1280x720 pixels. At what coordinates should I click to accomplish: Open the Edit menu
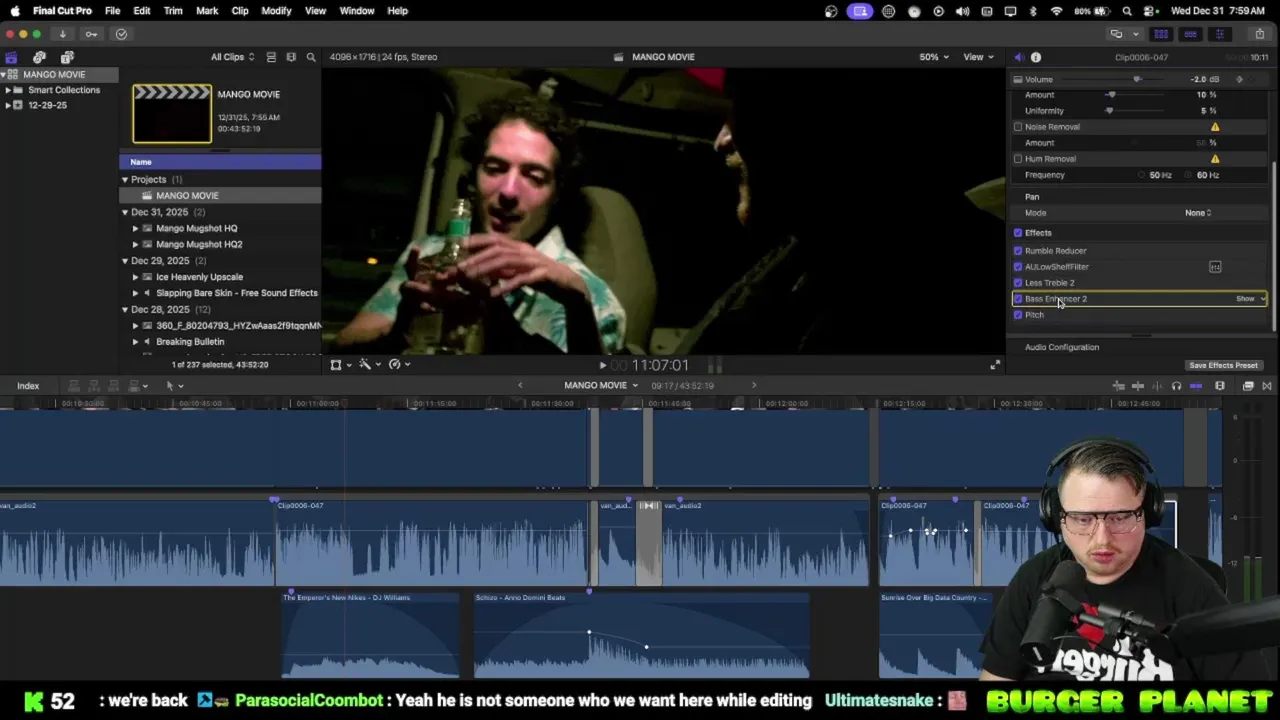[142, 11]
